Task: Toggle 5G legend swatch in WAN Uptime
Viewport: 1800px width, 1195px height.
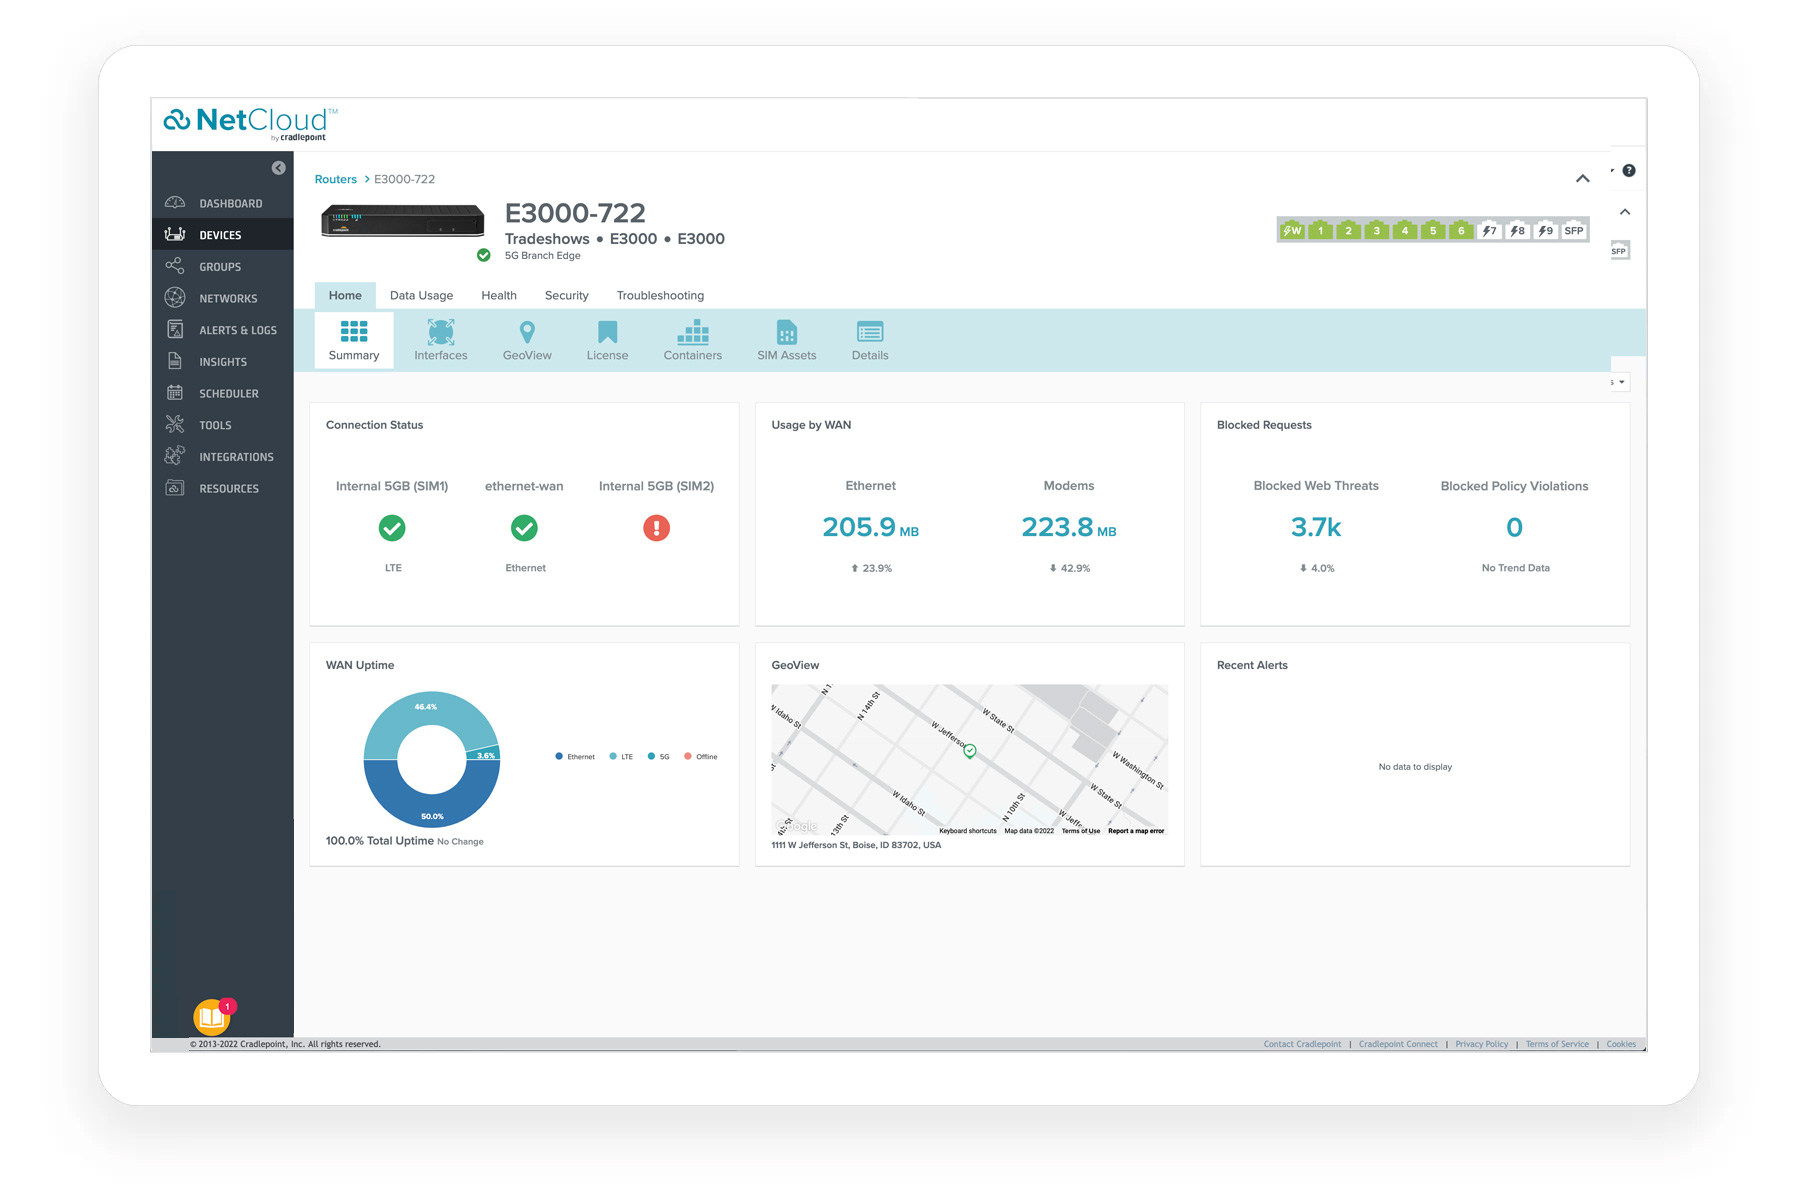Action: (651, 756)
